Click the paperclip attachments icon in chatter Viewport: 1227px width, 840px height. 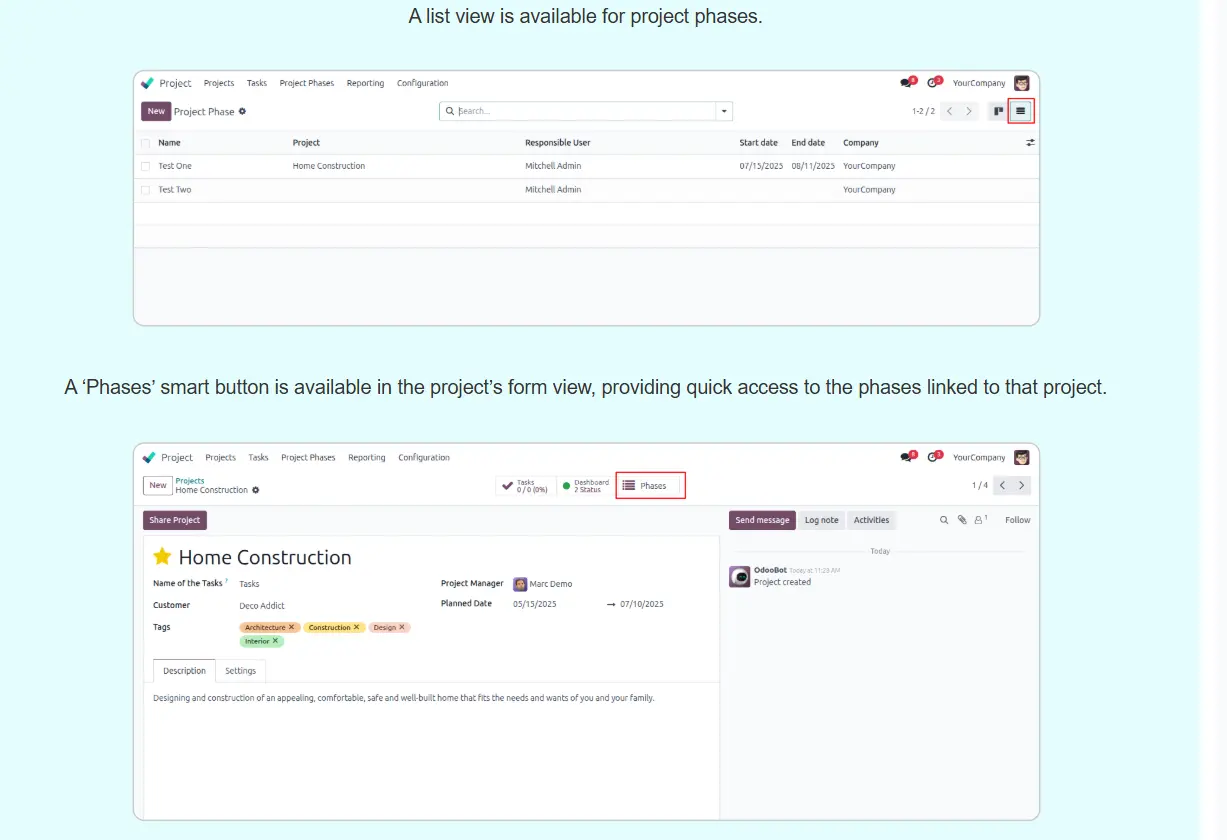tap(962, 520)
